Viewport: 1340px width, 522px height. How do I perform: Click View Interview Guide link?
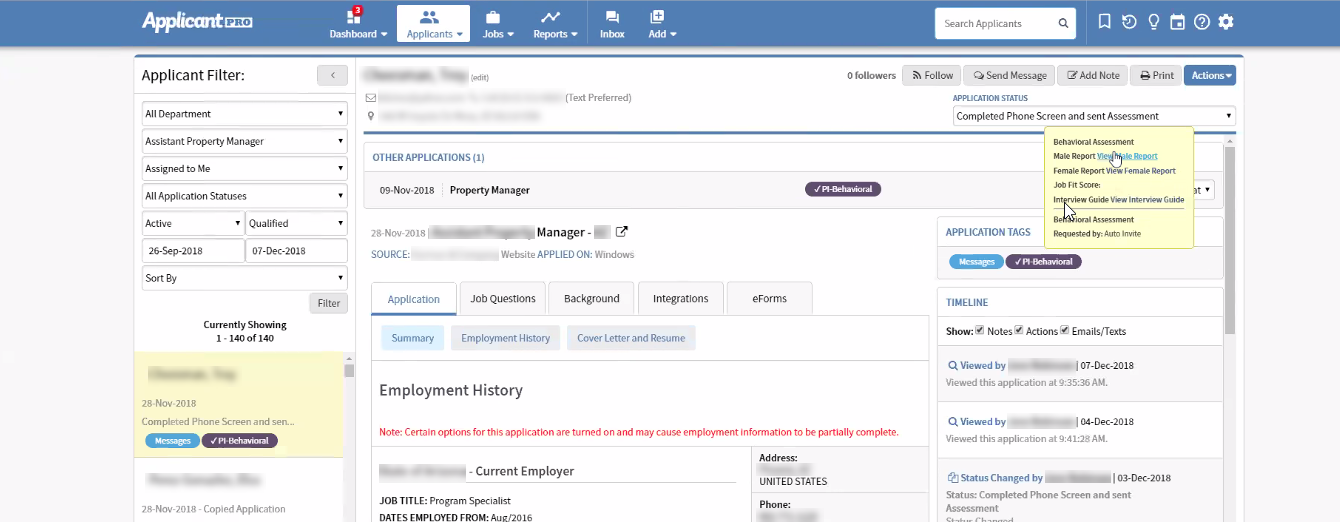pos(1147,200)
